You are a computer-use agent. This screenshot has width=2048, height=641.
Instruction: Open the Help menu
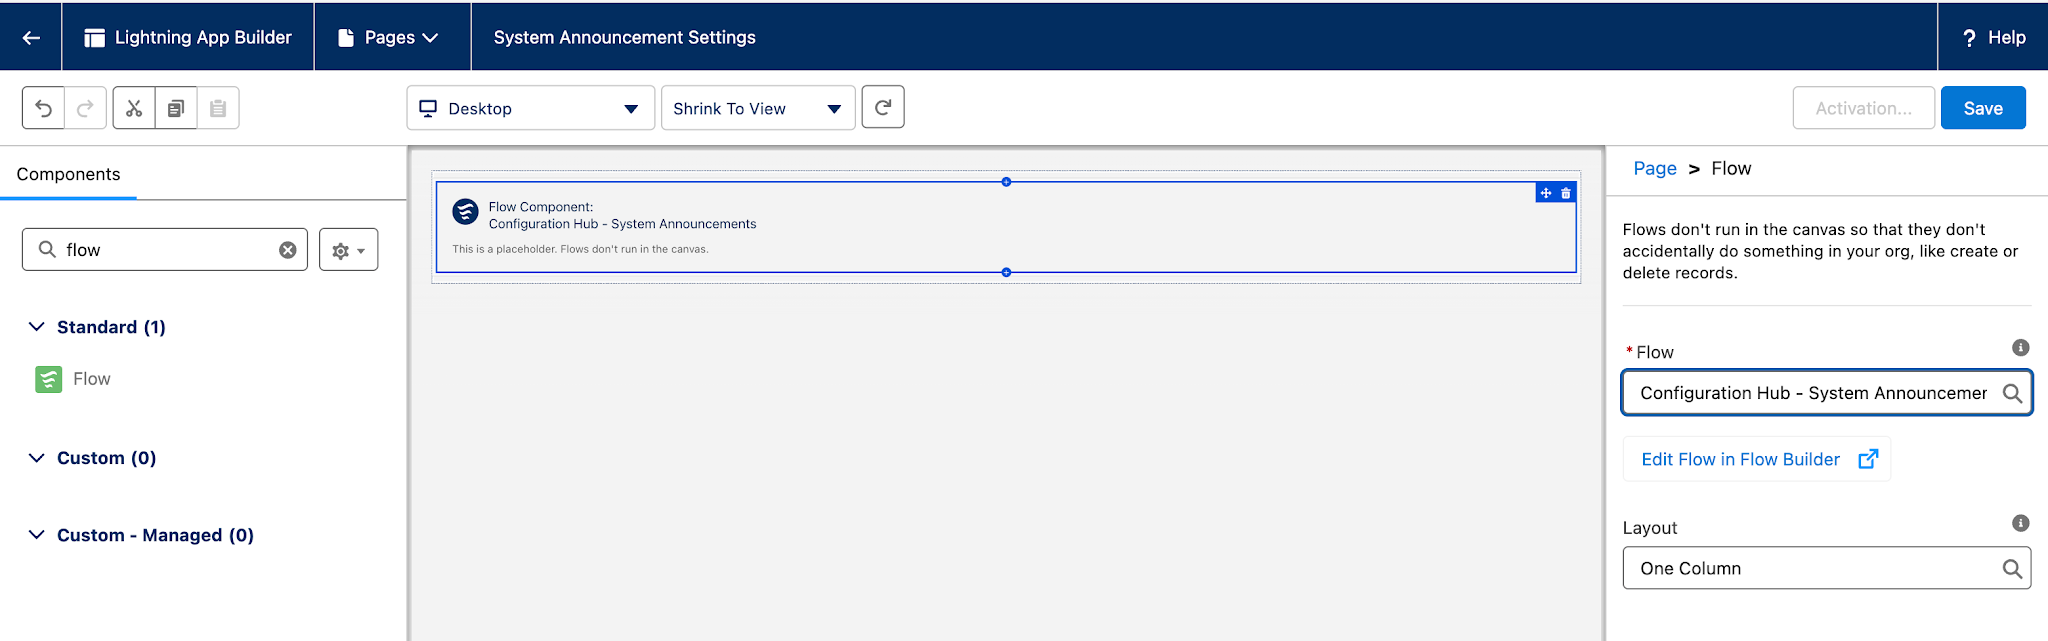click(1994, 37)
